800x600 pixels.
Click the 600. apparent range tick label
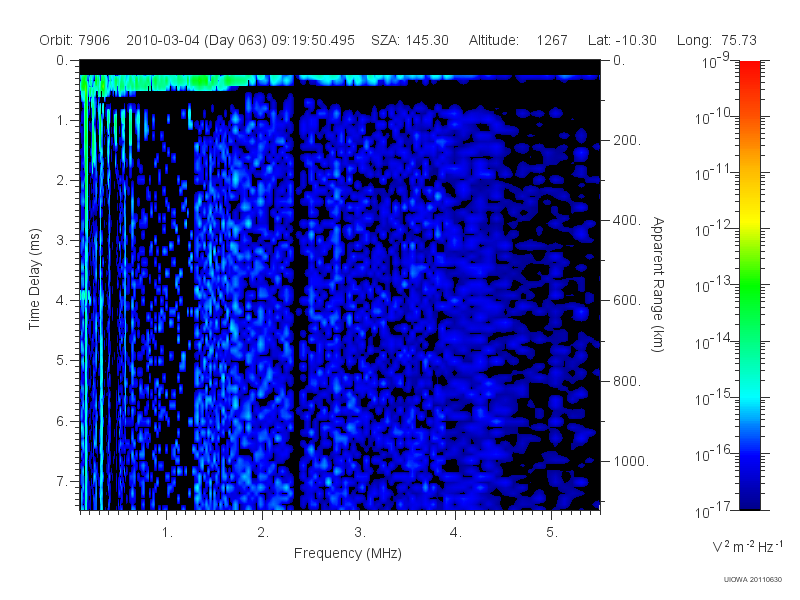pos(627,301)
